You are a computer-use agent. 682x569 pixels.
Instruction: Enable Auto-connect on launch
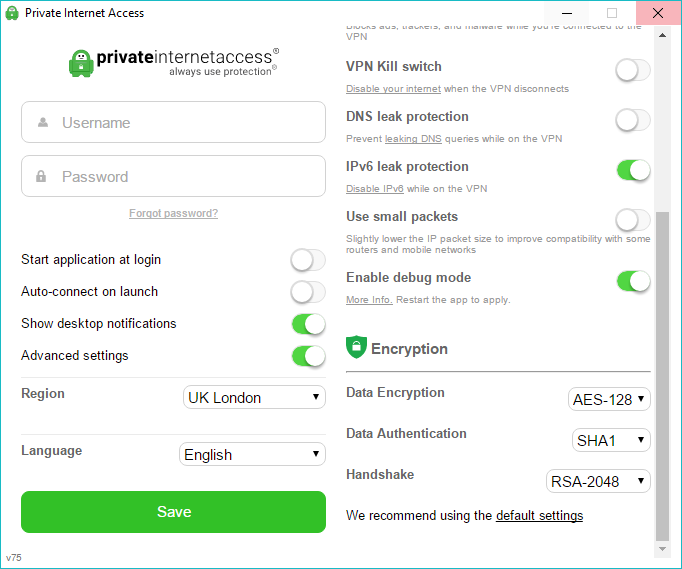308,292
